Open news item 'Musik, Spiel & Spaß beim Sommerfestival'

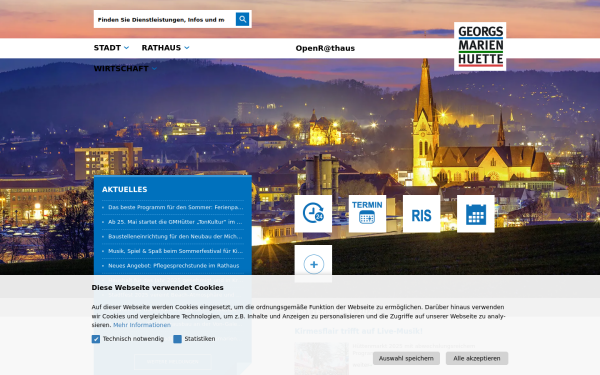pyautogui.click(x=176, y=251)
